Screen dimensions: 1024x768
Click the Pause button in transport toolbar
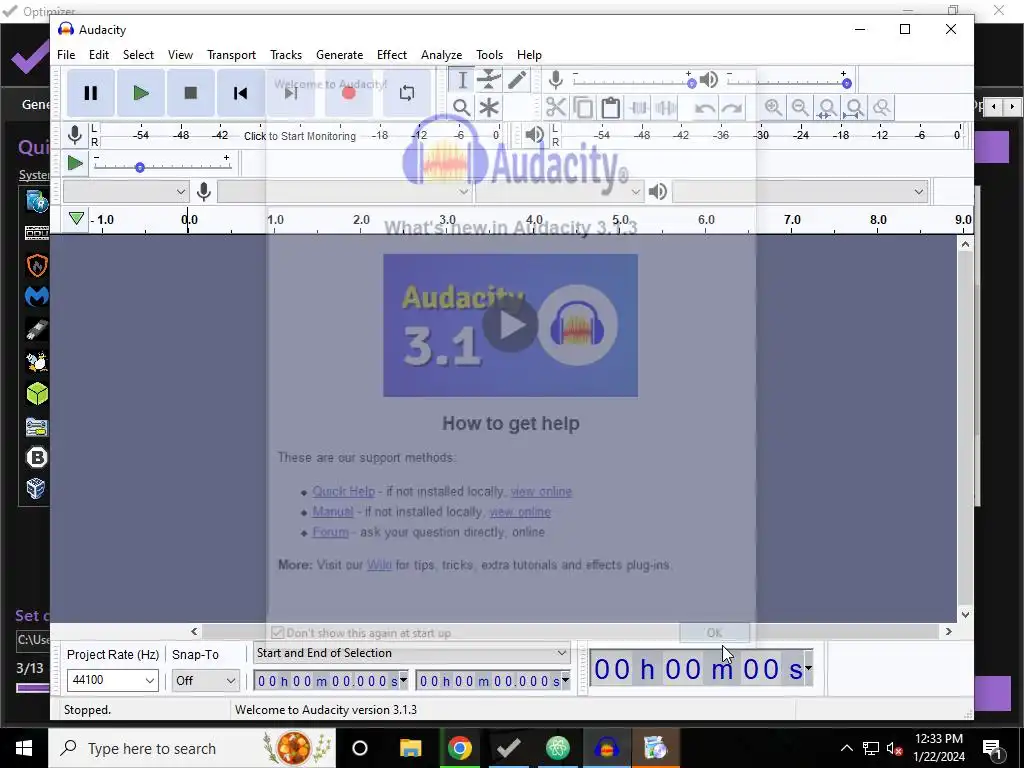(x=91, y=93)
